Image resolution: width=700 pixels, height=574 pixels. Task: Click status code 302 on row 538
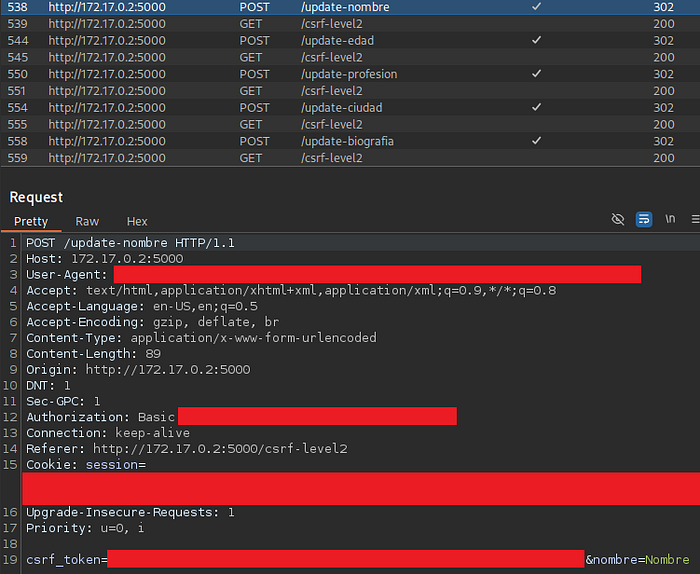(x=663, y=7)
